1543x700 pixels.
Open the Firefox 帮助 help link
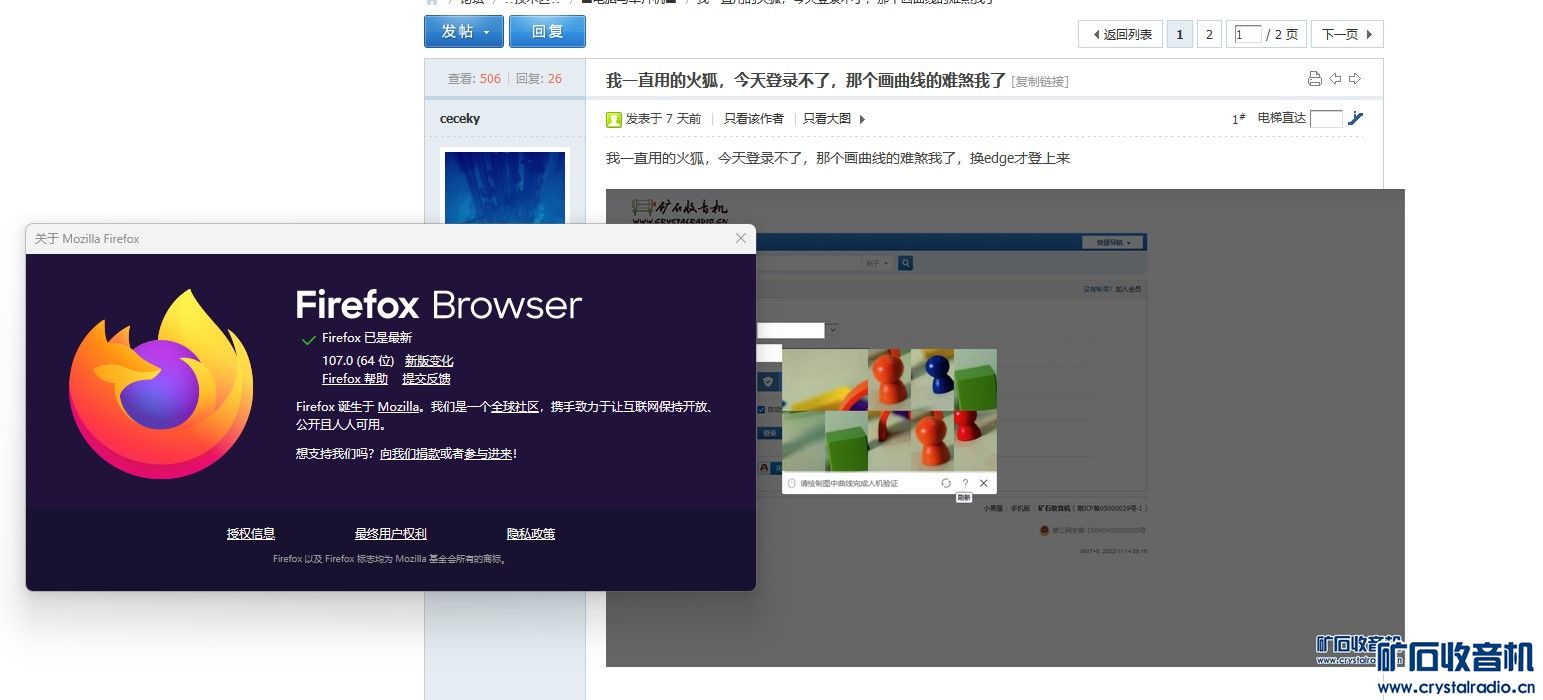click(x=355, y=379)
